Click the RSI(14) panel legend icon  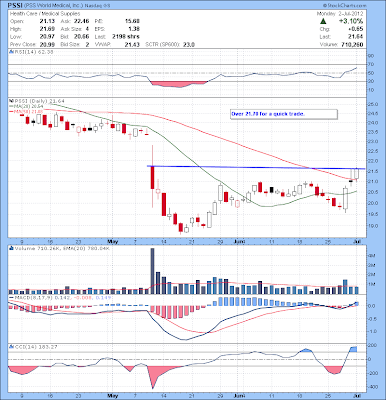[11, 52]
